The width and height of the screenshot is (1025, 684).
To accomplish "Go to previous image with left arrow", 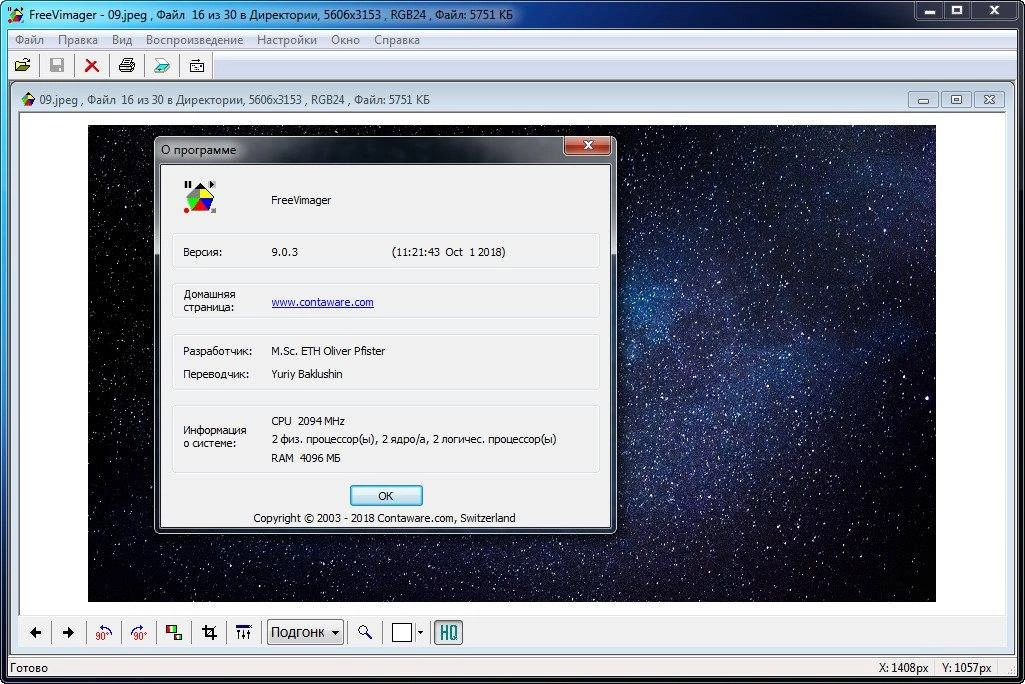I will click(35, 632).
